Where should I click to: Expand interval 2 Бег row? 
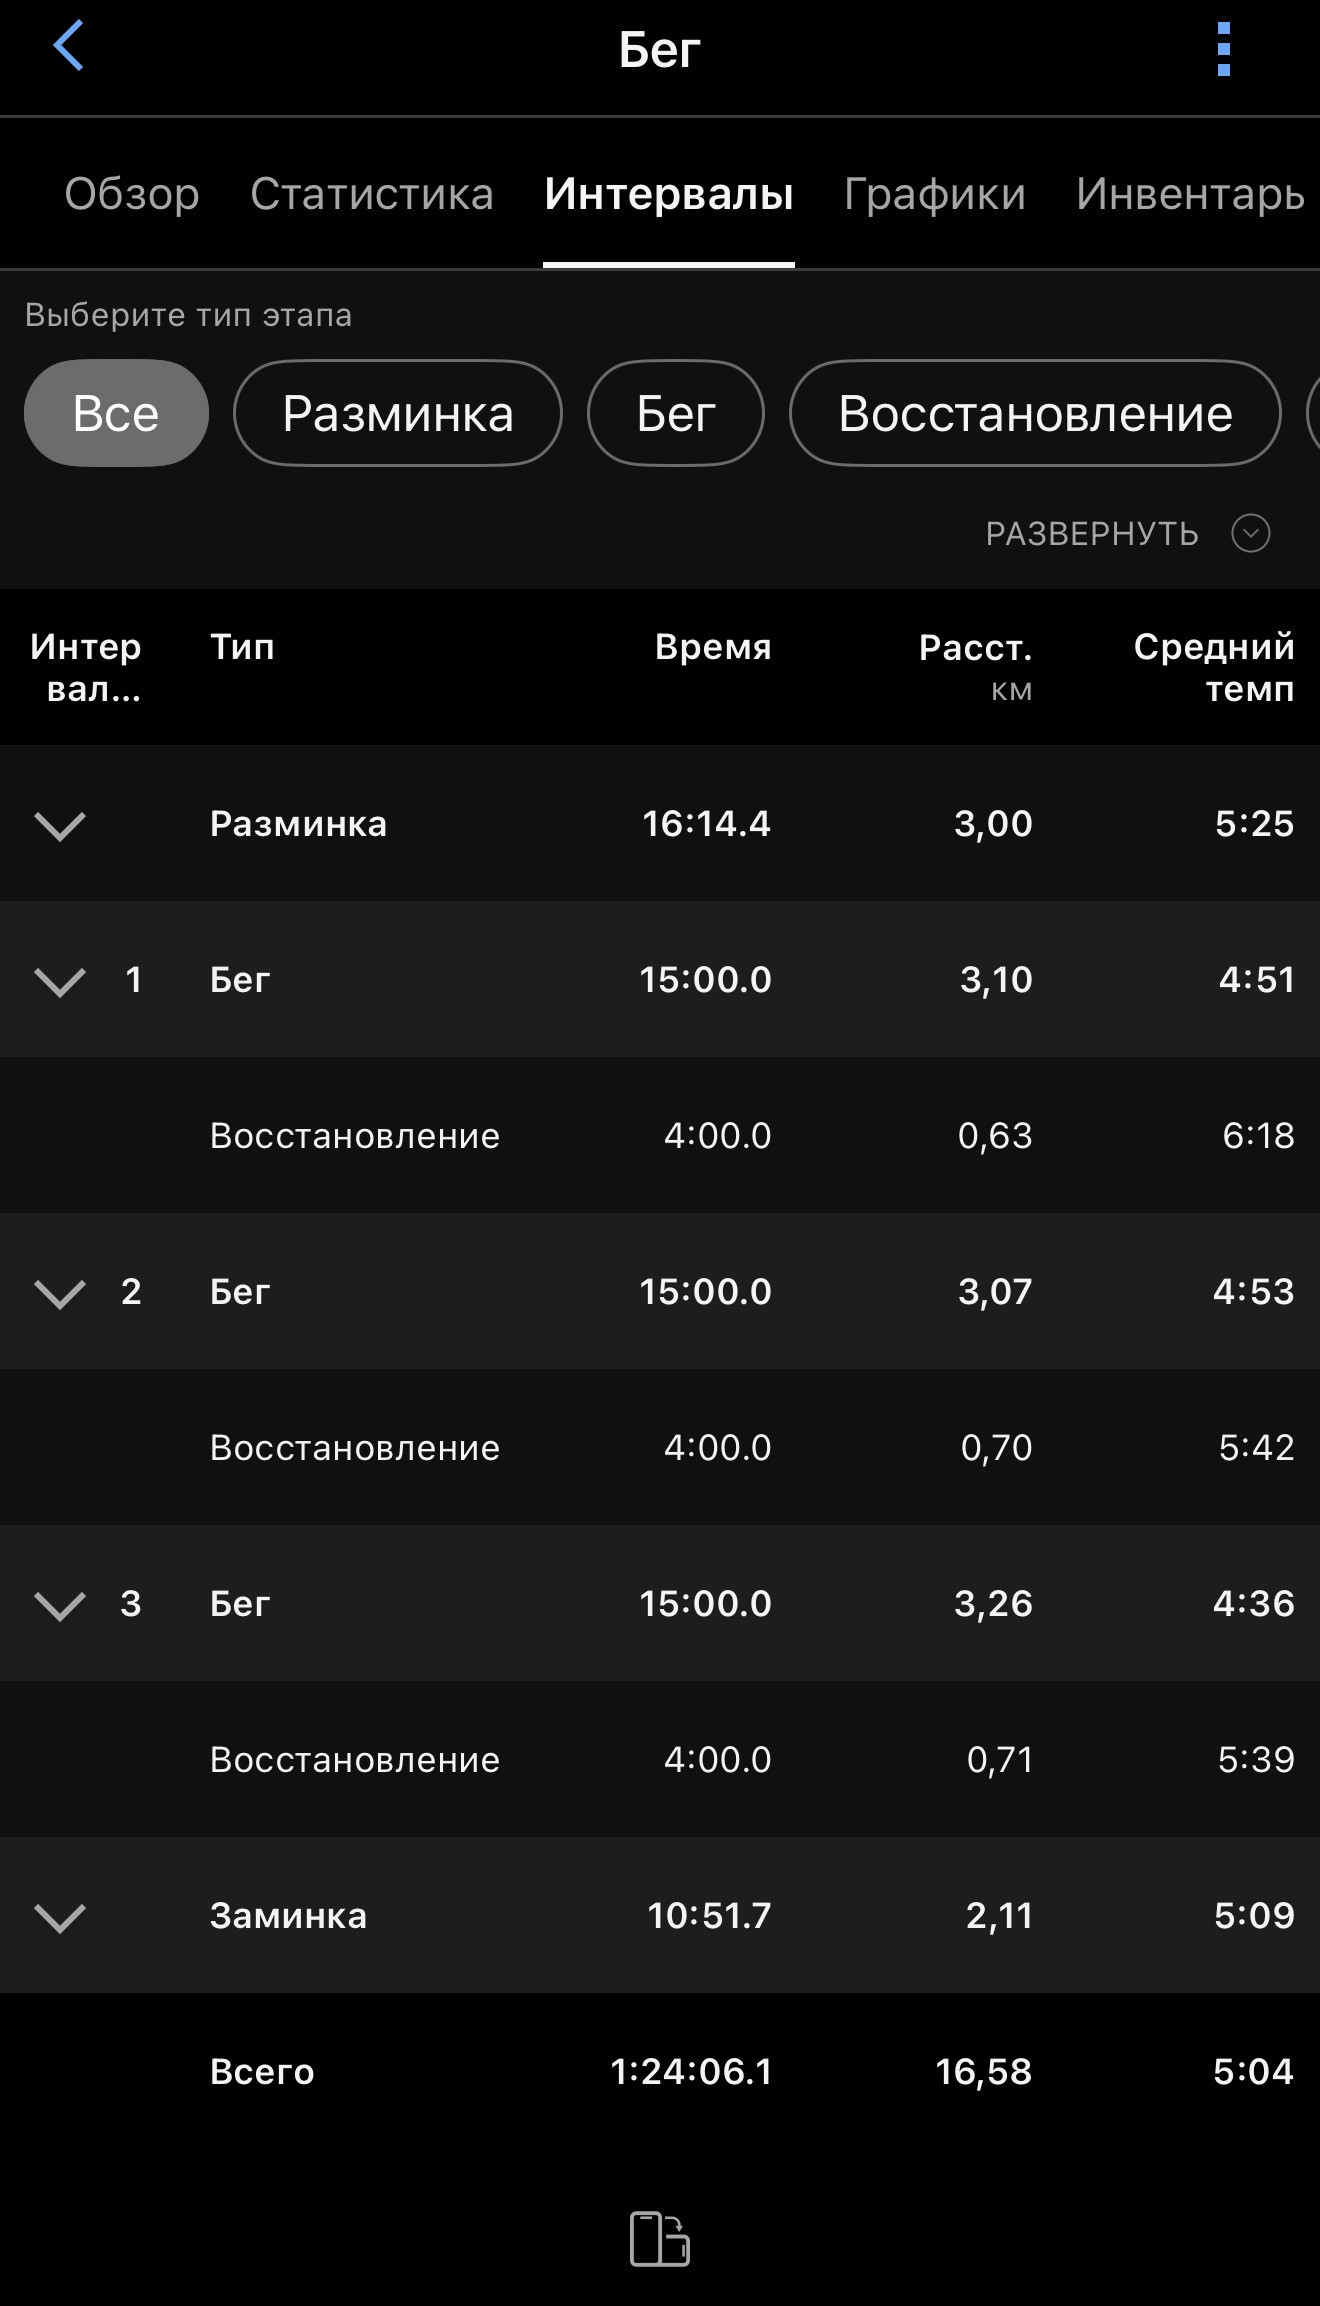(x=60, y=1293)
